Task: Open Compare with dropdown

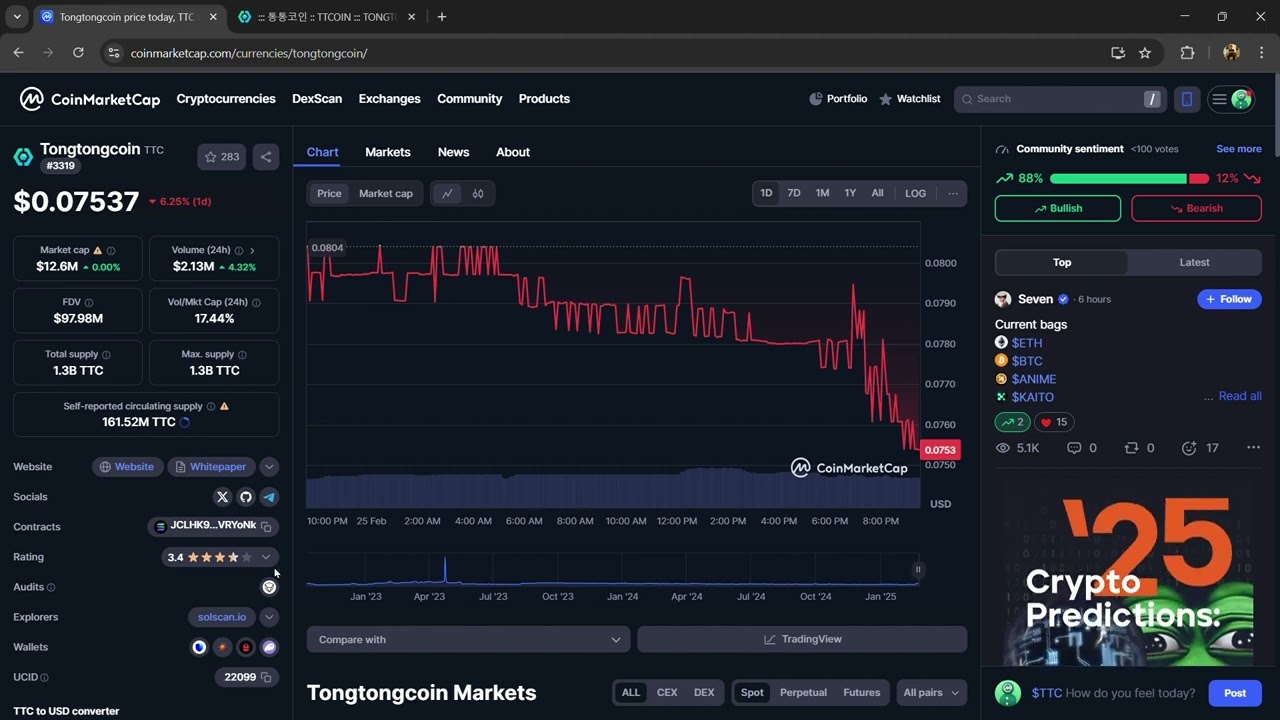Action: [x=468, y=639]
